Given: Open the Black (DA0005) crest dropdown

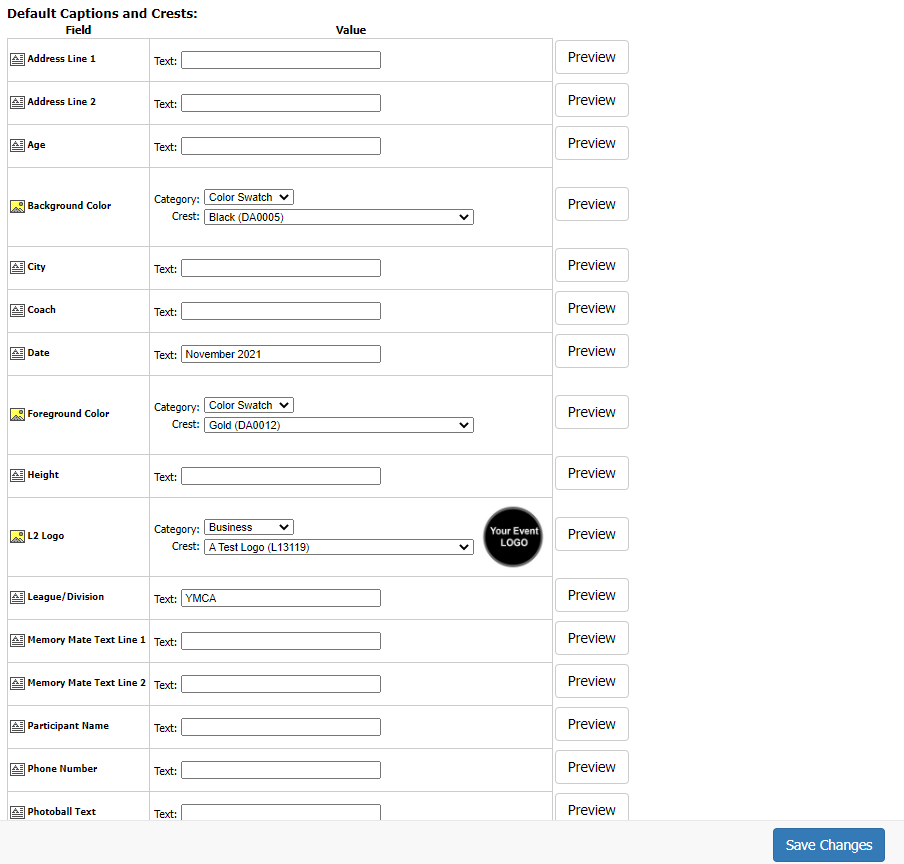Looking at the screenshot, I should [338, 217].
